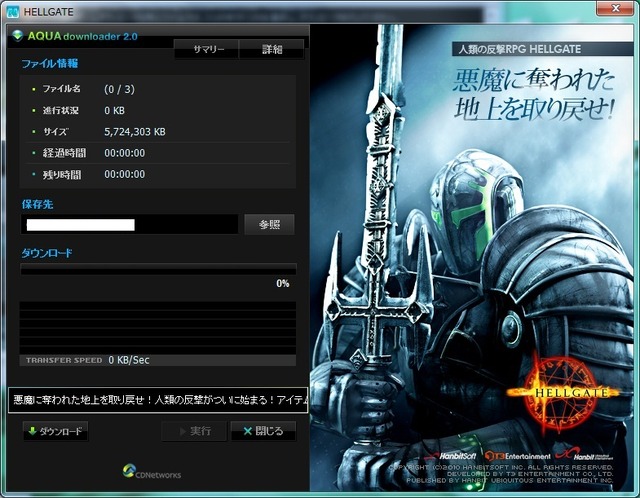The height and width of the screenshot is (498, 640).
Task: Click the 残り時間 remaining time value
Action: pyautogui.click(x=124, y=174)
